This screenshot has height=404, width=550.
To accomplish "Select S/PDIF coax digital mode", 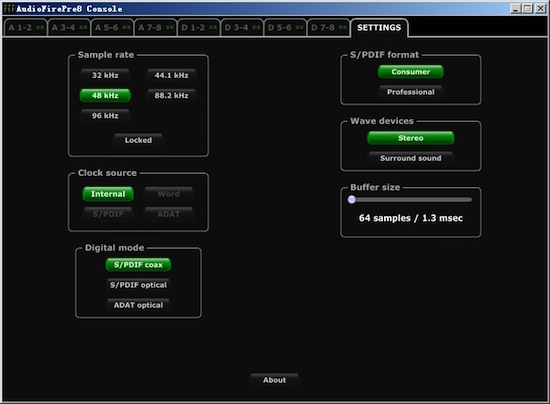I will click(138, 265).
